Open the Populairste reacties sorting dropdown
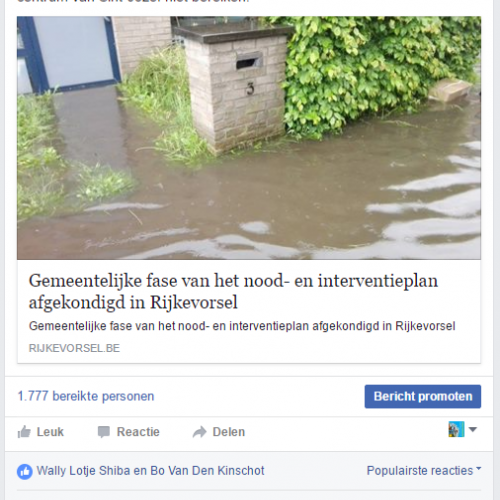The height and width of the screenshot is (500, 500). [424, 471]
